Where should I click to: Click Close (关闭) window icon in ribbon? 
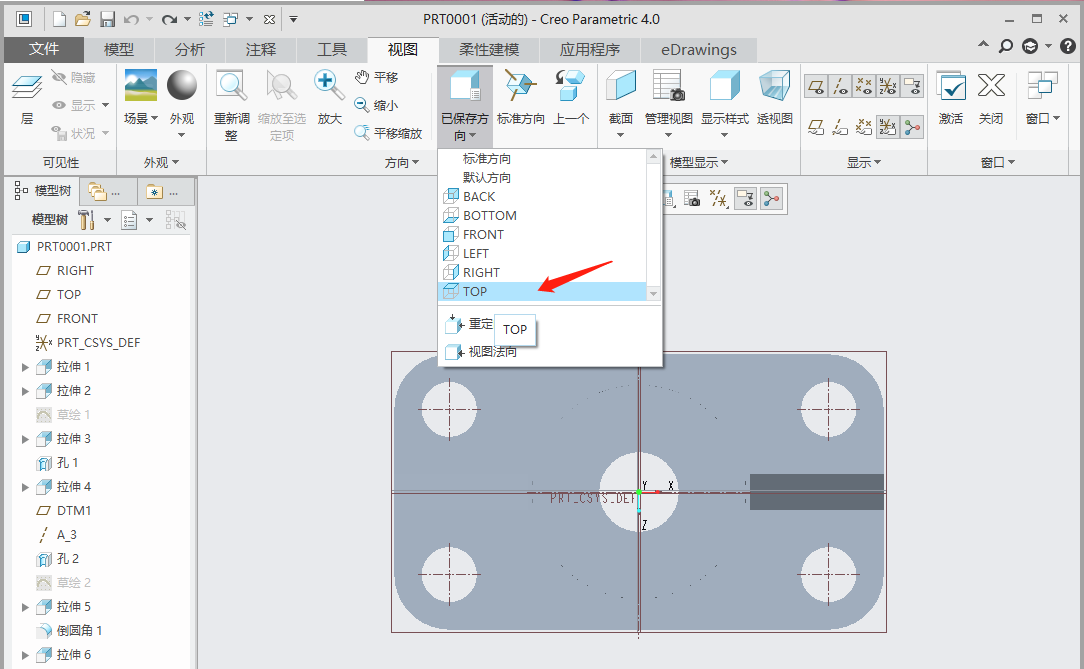tap(991, 97)
